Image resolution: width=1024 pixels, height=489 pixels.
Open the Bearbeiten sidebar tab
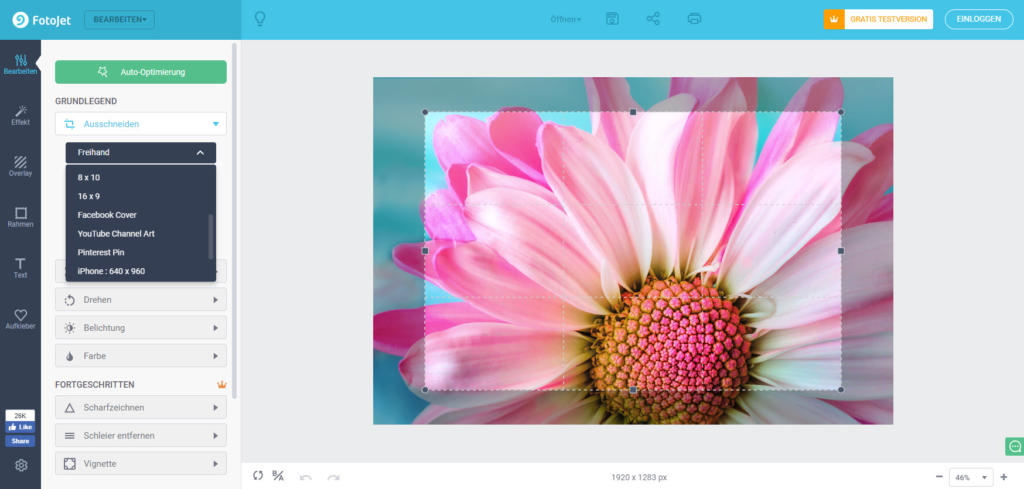[20, 65]
